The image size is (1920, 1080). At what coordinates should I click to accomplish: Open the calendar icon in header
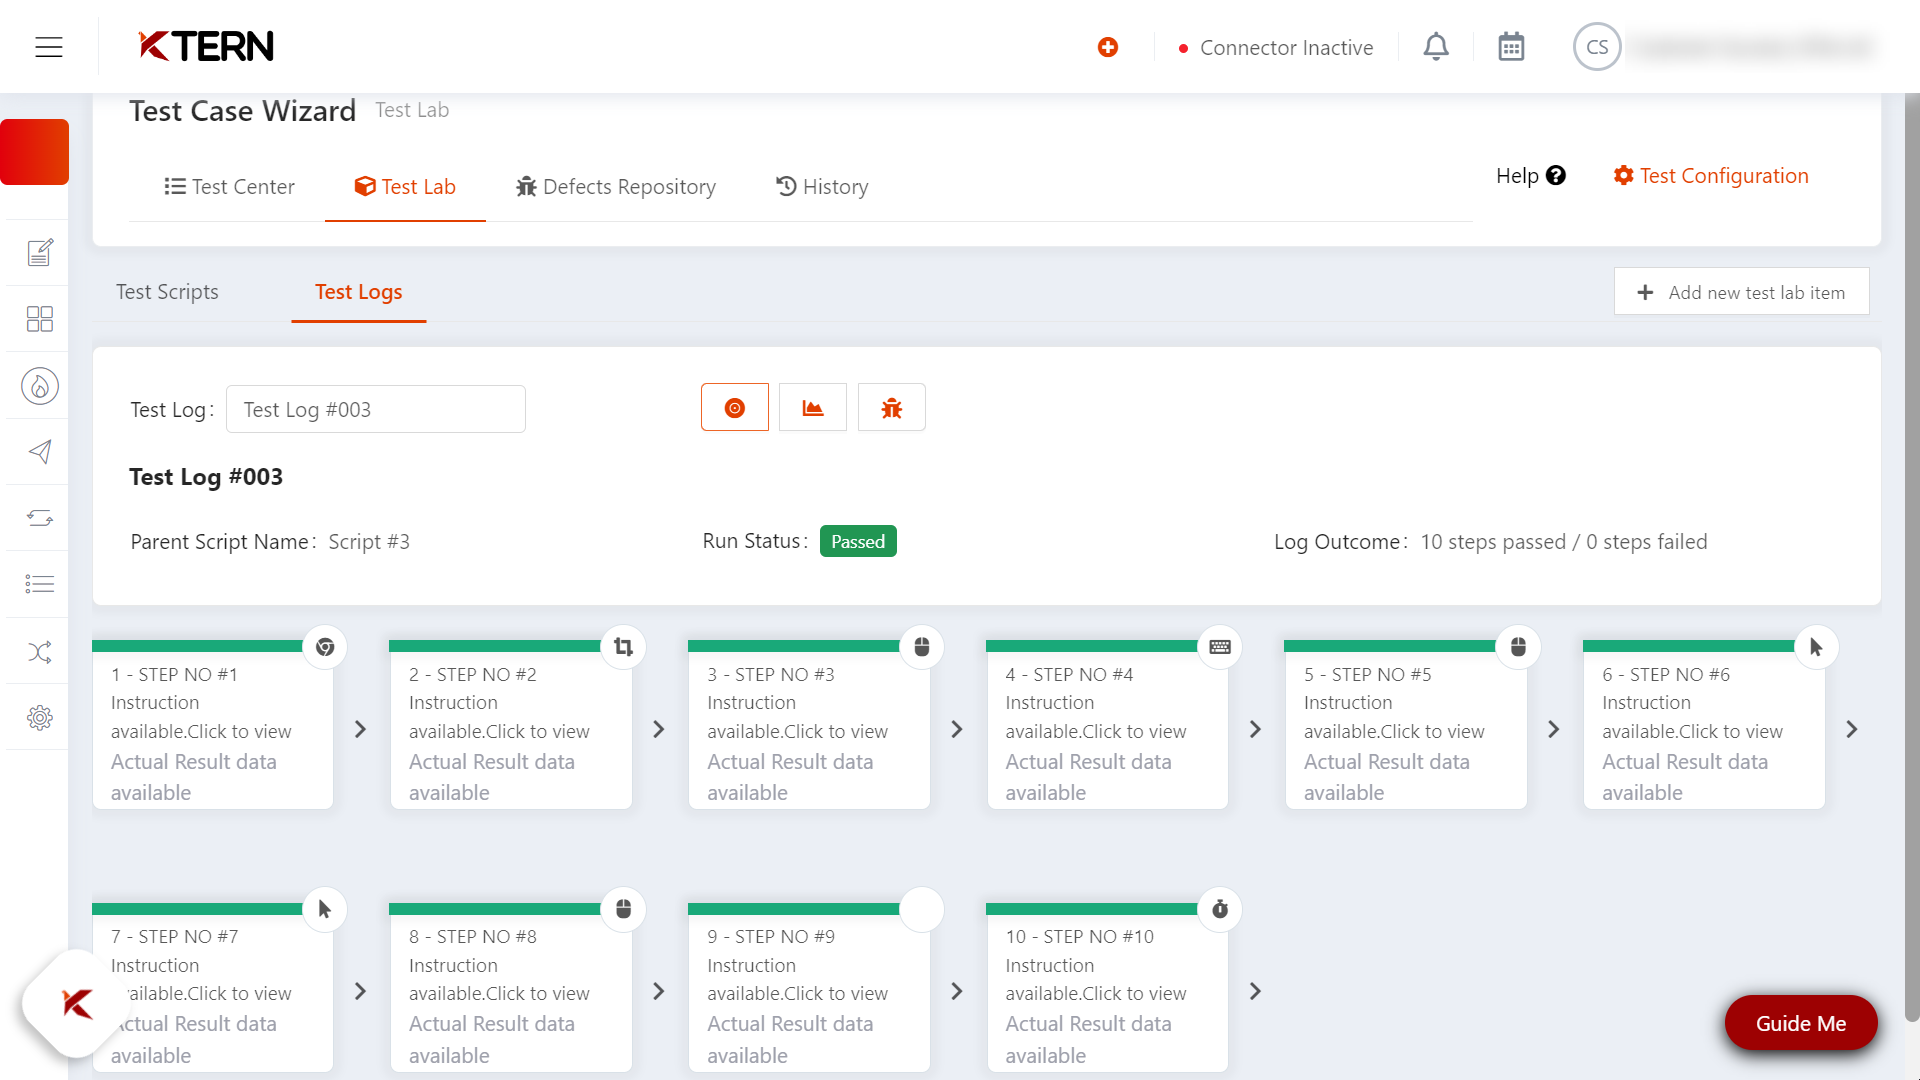pos(1511,47)
